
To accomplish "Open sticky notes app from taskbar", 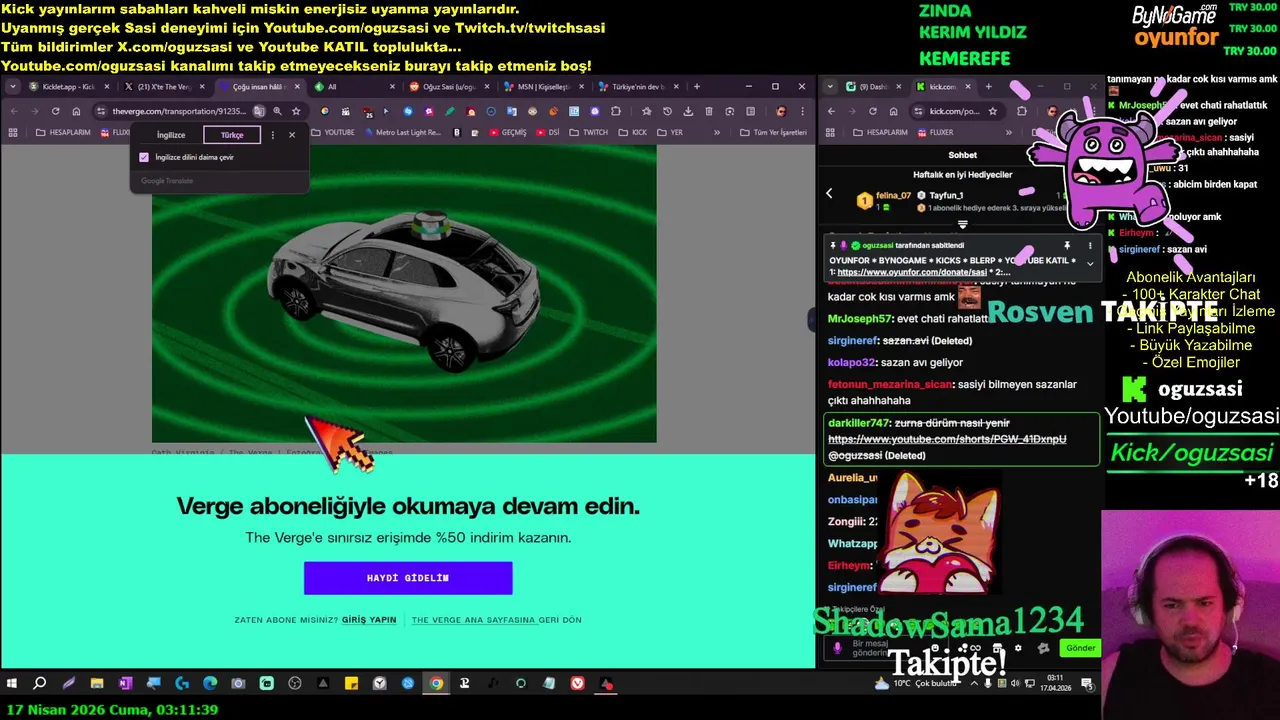I will (x=351, y=684).
